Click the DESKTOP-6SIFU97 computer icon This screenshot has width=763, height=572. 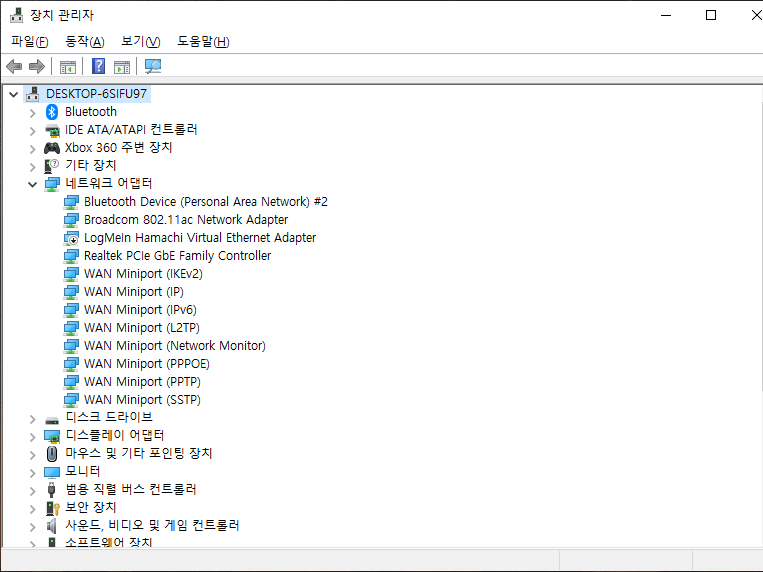(x=33, y=94)
